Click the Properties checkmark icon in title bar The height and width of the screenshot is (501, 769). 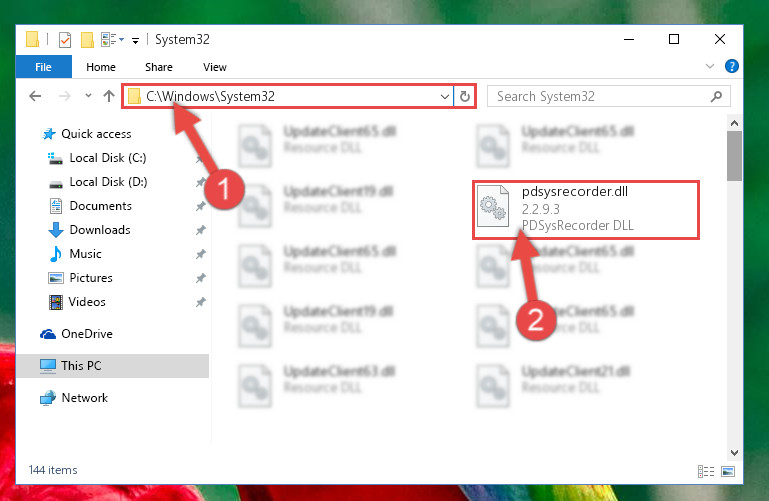(65, 40)
